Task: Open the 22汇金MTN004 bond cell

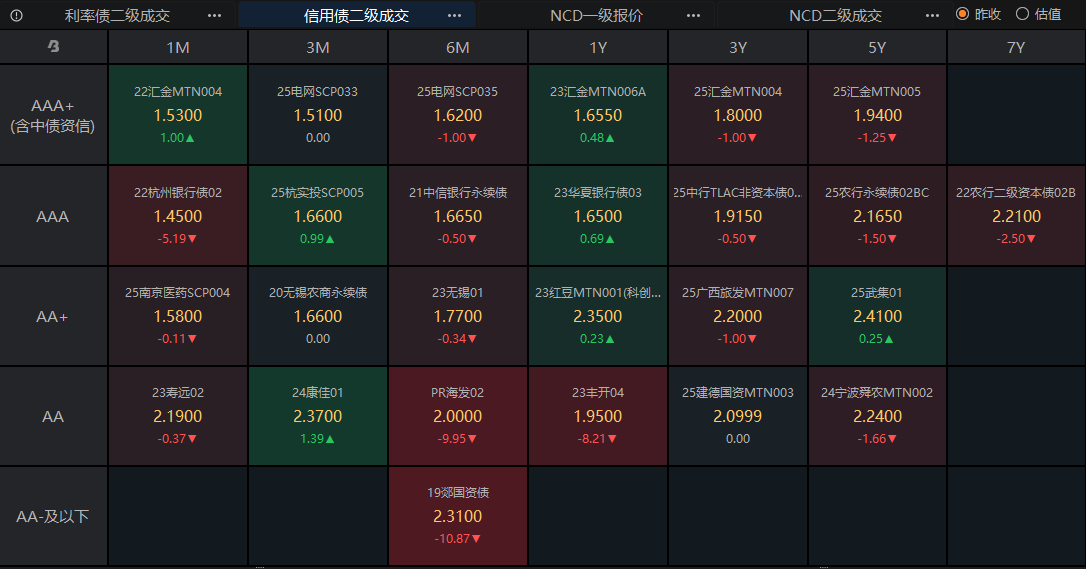Action: point(178,115)
